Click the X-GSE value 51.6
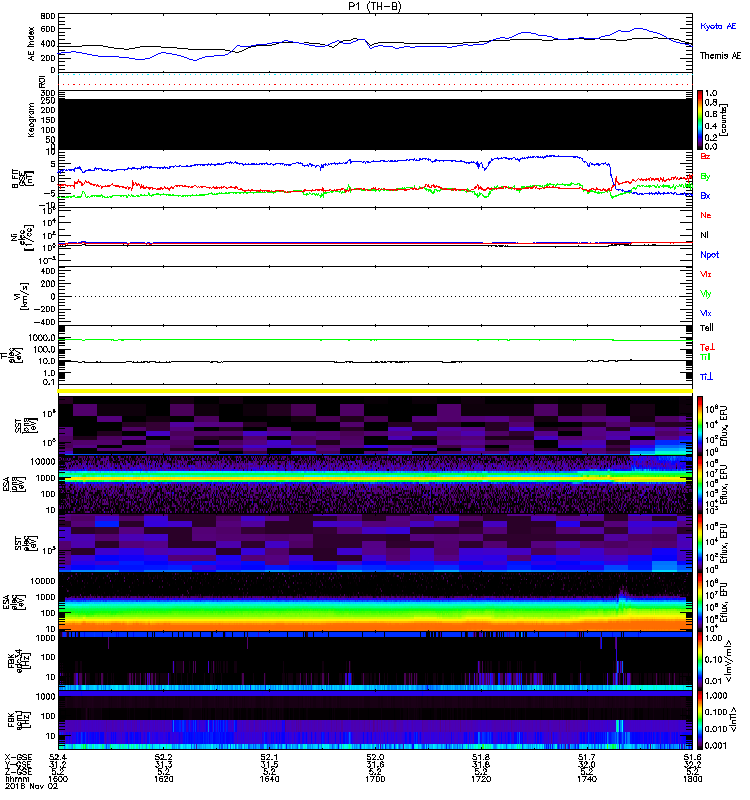 click(x=692, y=757)
